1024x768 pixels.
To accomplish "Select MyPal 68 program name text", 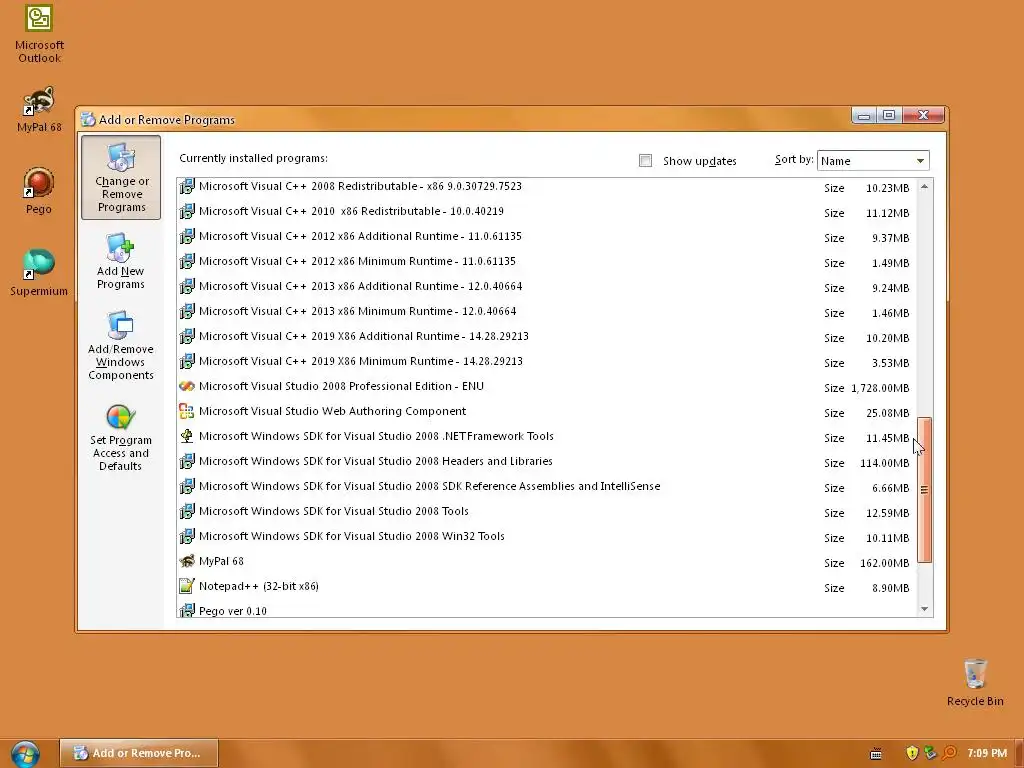I will point(221,561).
